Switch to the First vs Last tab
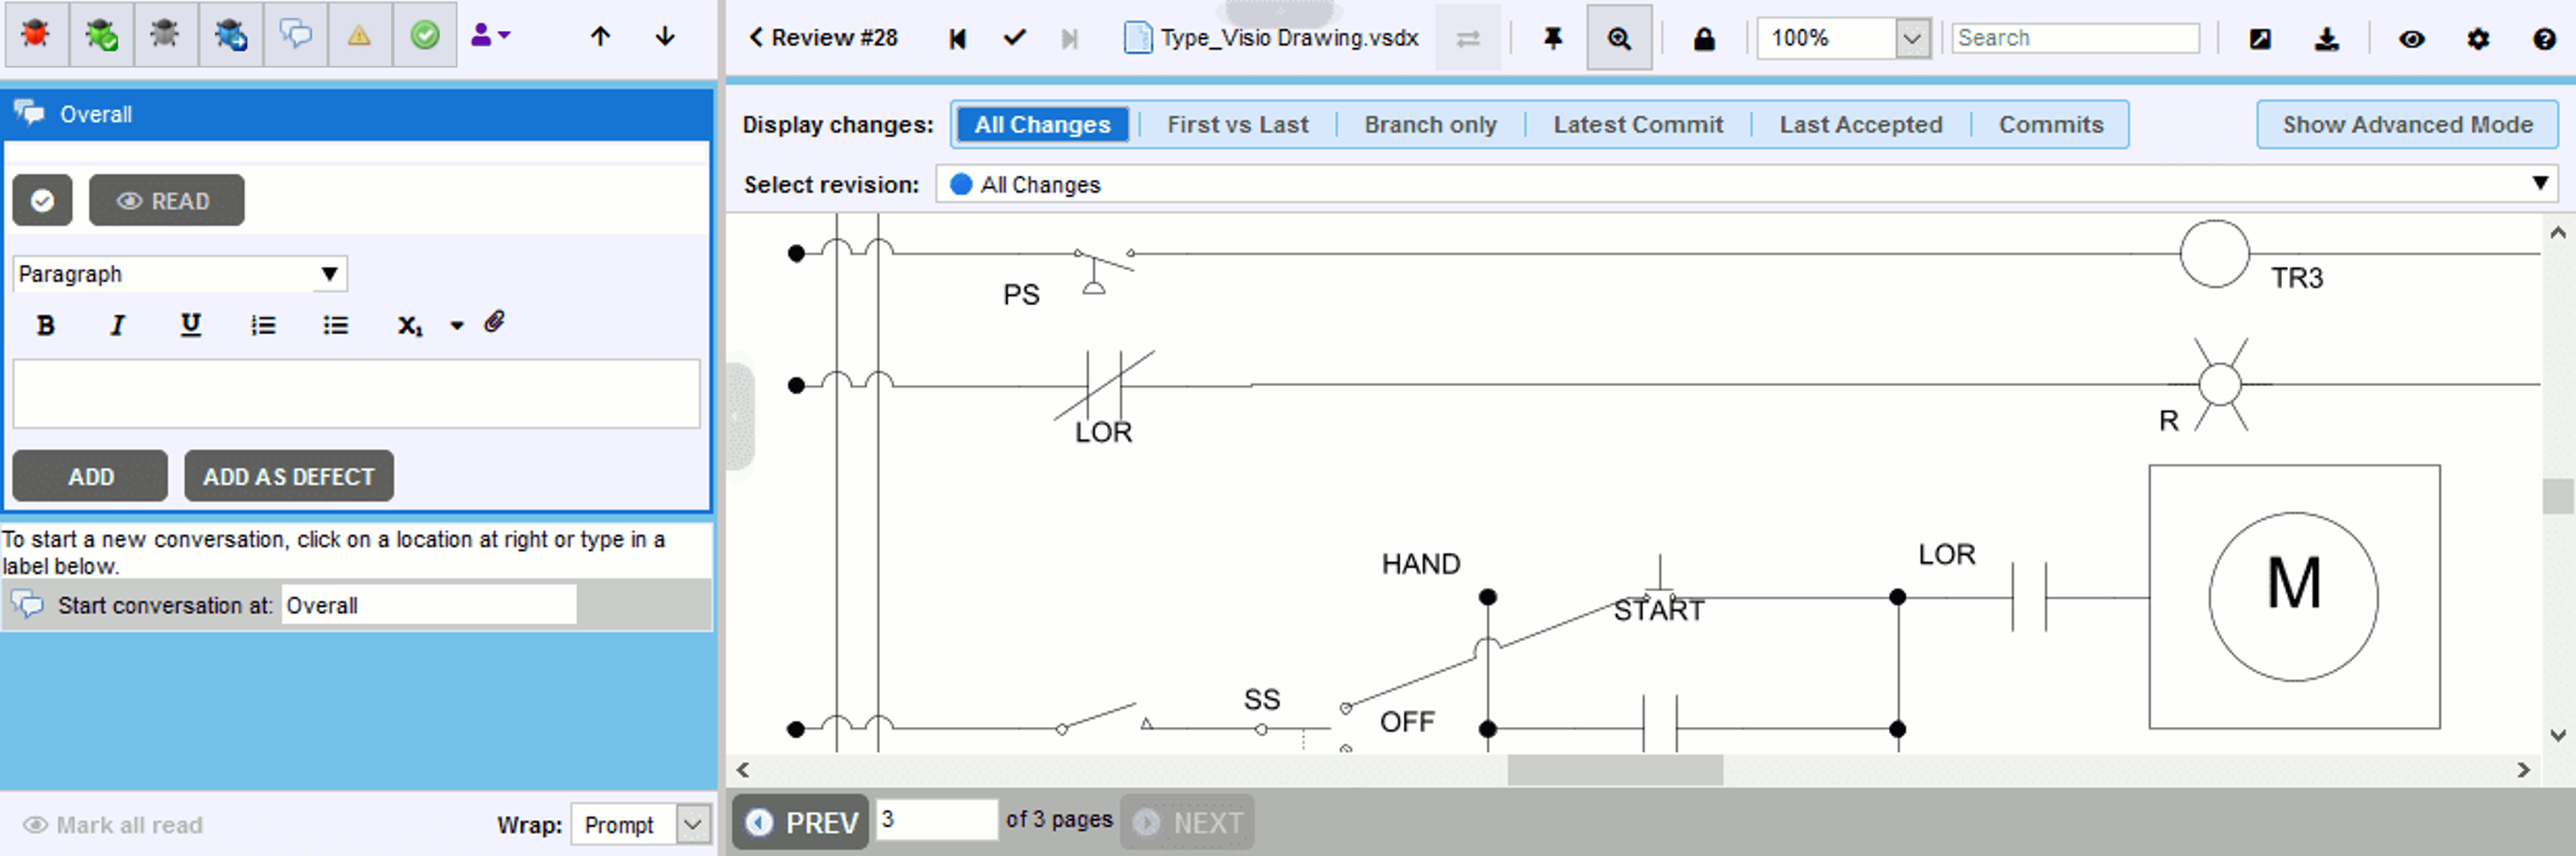The image size is (2576, 856). [x=1237, y=124]
